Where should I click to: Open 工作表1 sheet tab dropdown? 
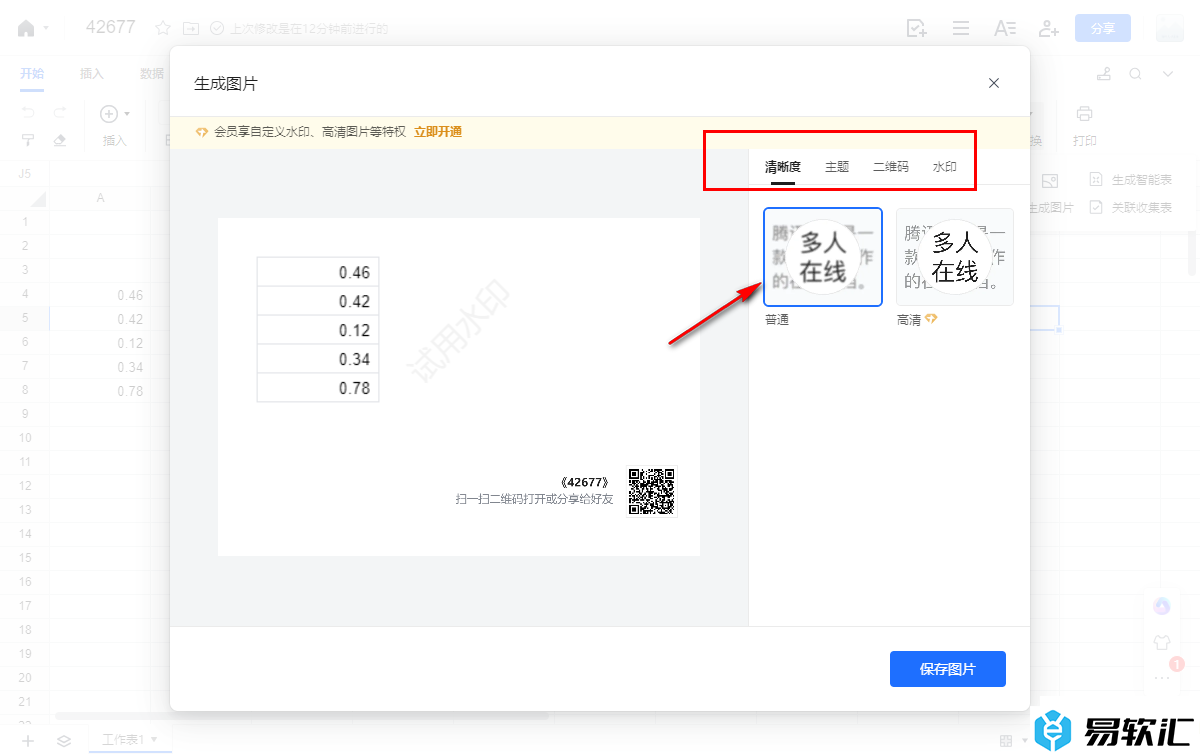pos(154,740)
